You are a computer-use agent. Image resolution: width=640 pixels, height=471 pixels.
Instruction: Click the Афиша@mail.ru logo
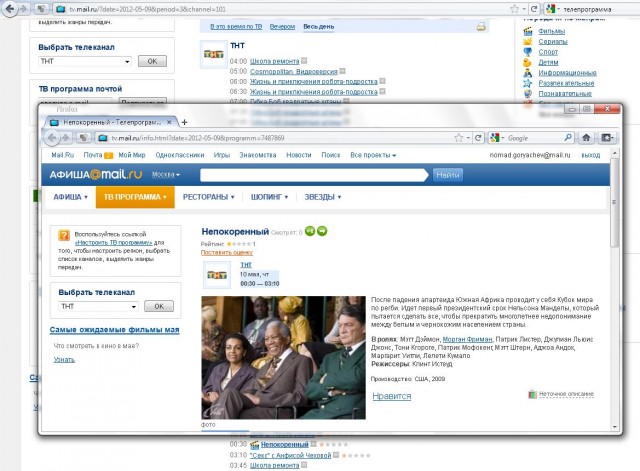pyautogui.click(x=96, y=175)
